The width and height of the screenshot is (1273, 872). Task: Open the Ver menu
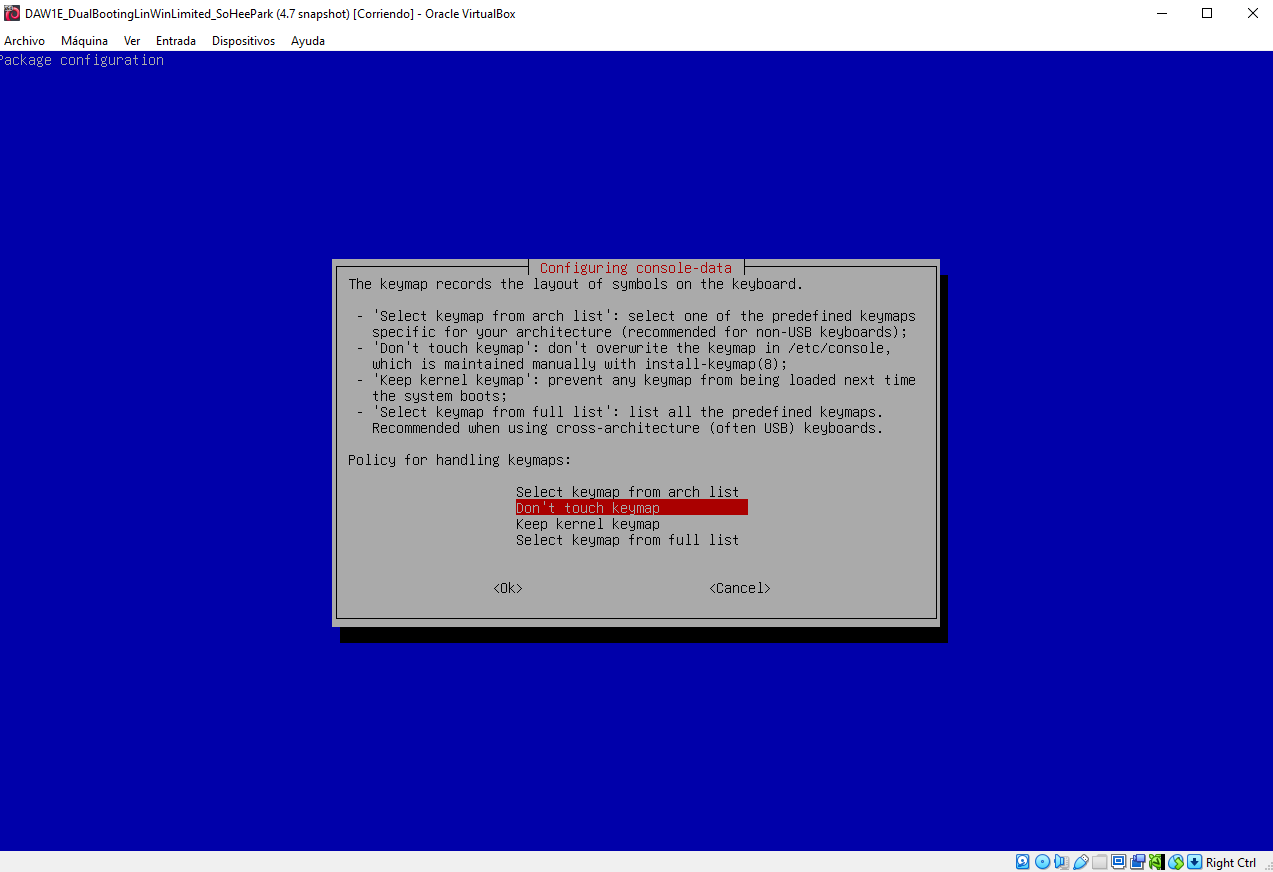(132, 41)
